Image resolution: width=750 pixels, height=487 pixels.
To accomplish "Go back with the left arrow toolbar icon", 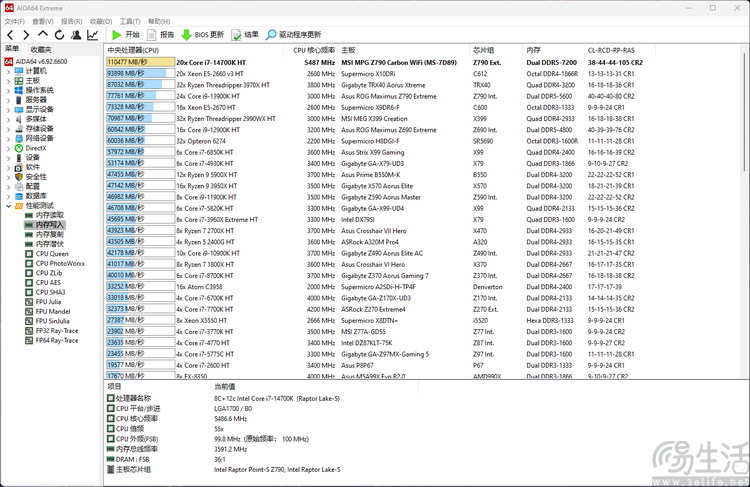I will (10, 34).
